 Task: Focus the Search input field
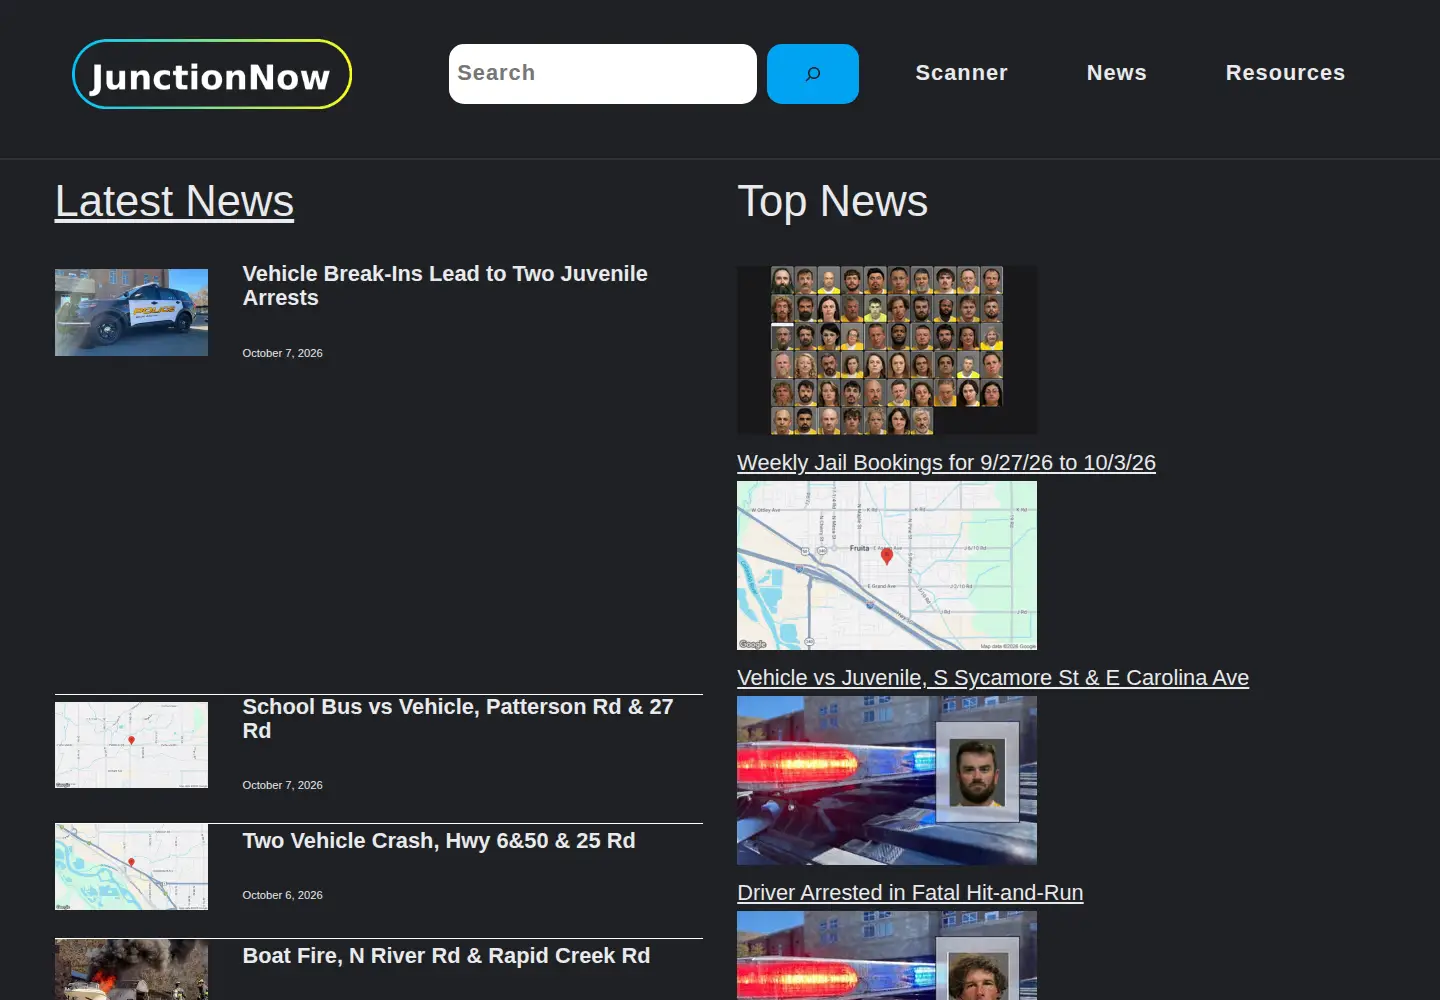(x=602, y=74)
